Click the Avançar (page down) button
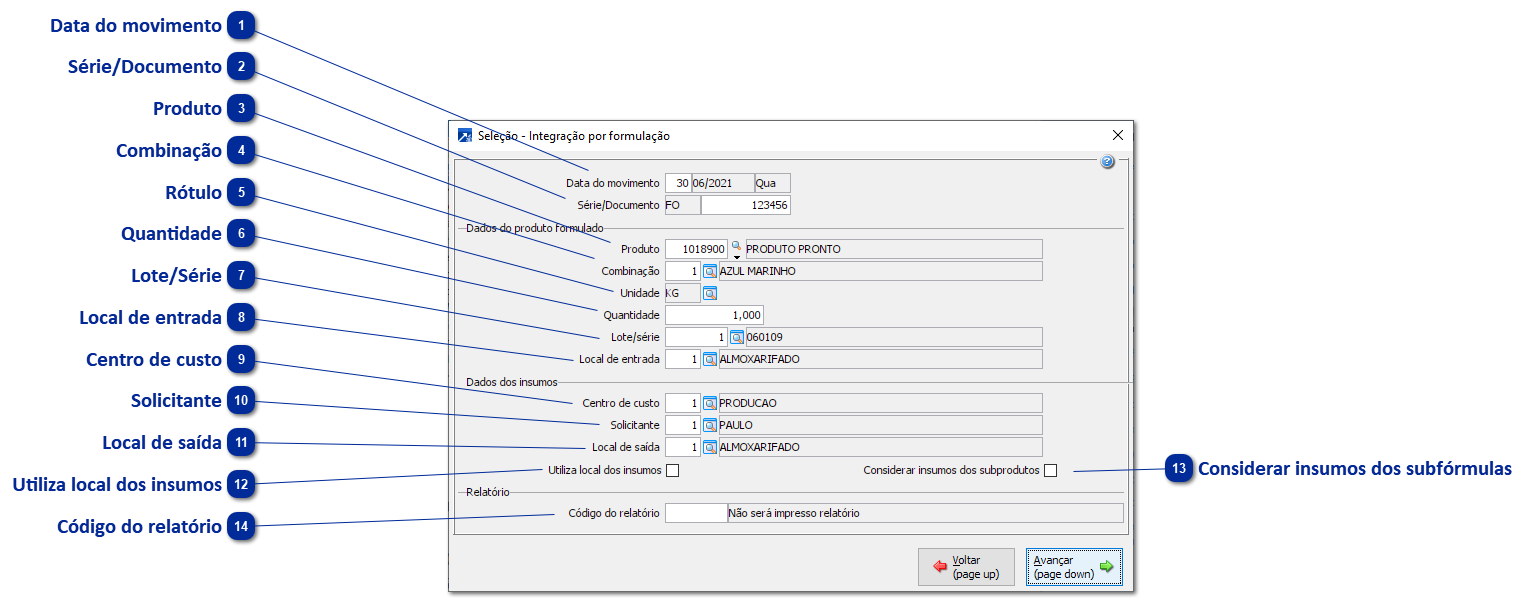The width and height of the screenshot is (1528, 608). [x=1074, y=567]
